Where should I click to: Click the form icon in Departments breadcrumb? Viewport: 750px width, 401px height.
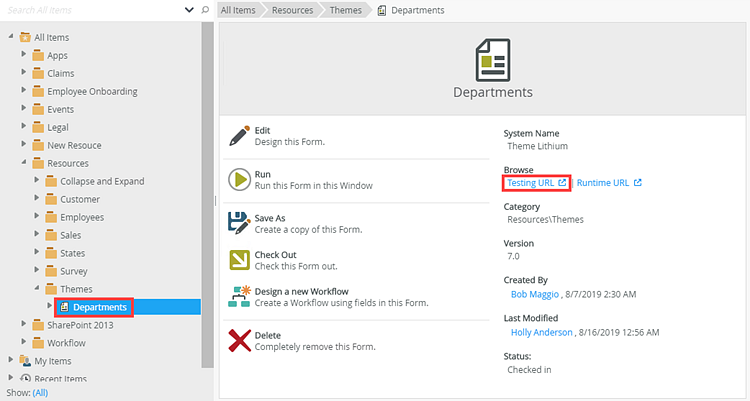pyautogui.click(x=382, y=10)
